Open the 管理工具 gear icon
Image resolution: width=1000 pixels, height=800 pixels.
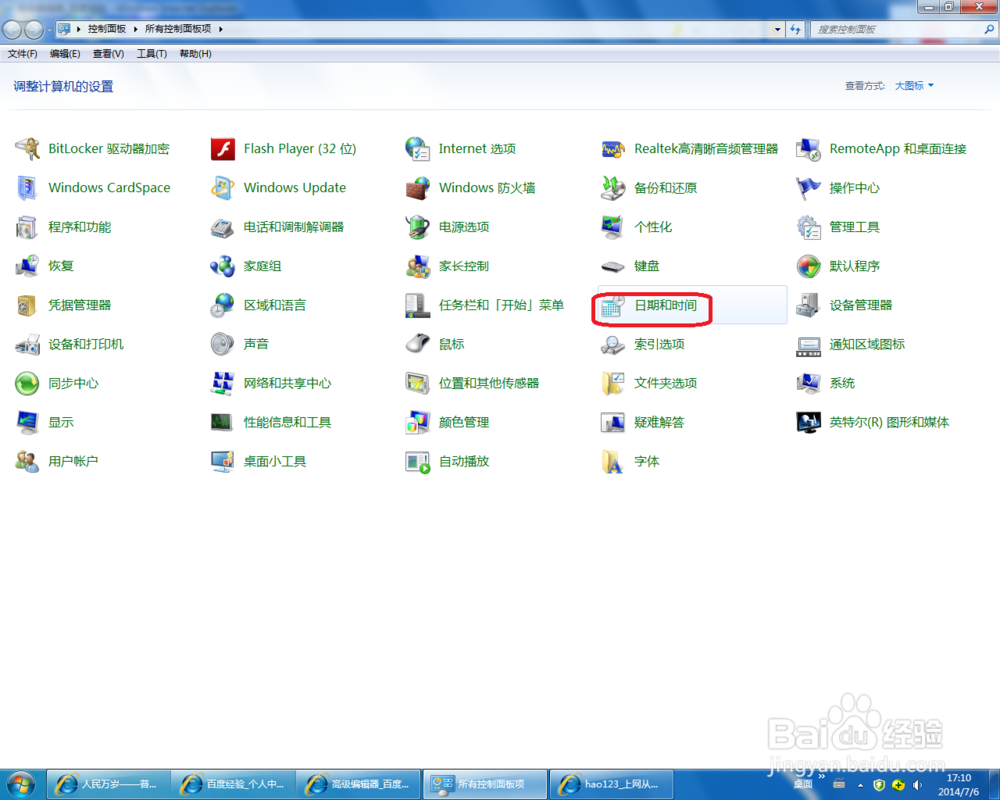pos(808,227)
